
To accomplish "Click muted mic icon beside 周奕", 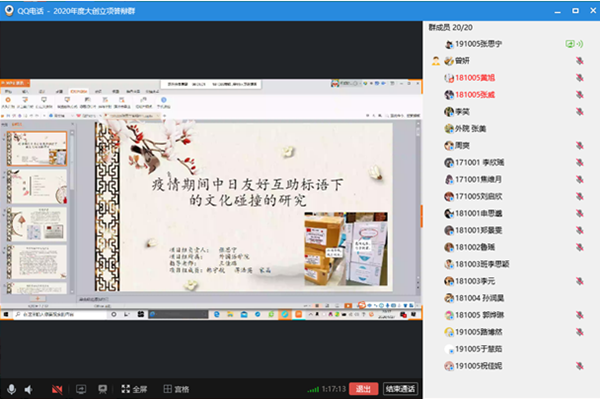I will [x=580, y=145].
